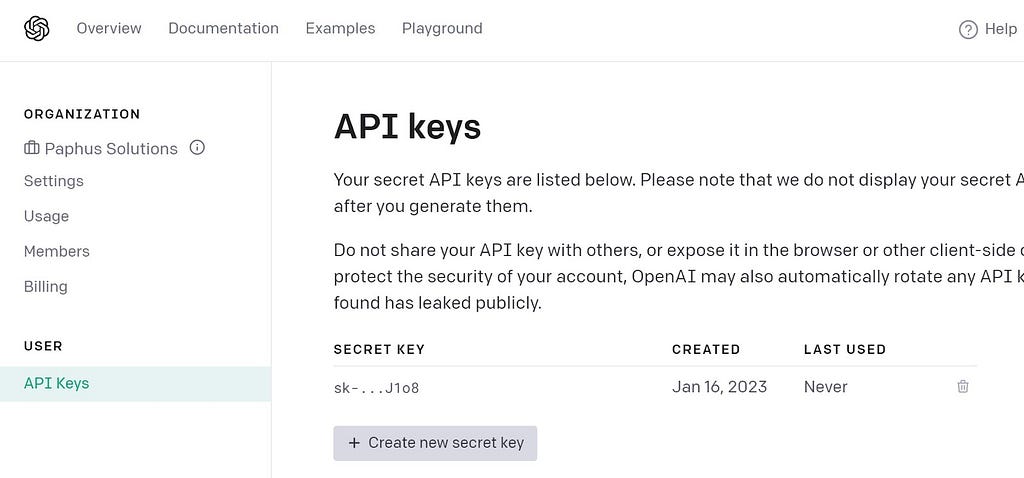This screenshot has height=478, width=1024.
Task: Open the Playground
Action: click(x=442, y=29)
